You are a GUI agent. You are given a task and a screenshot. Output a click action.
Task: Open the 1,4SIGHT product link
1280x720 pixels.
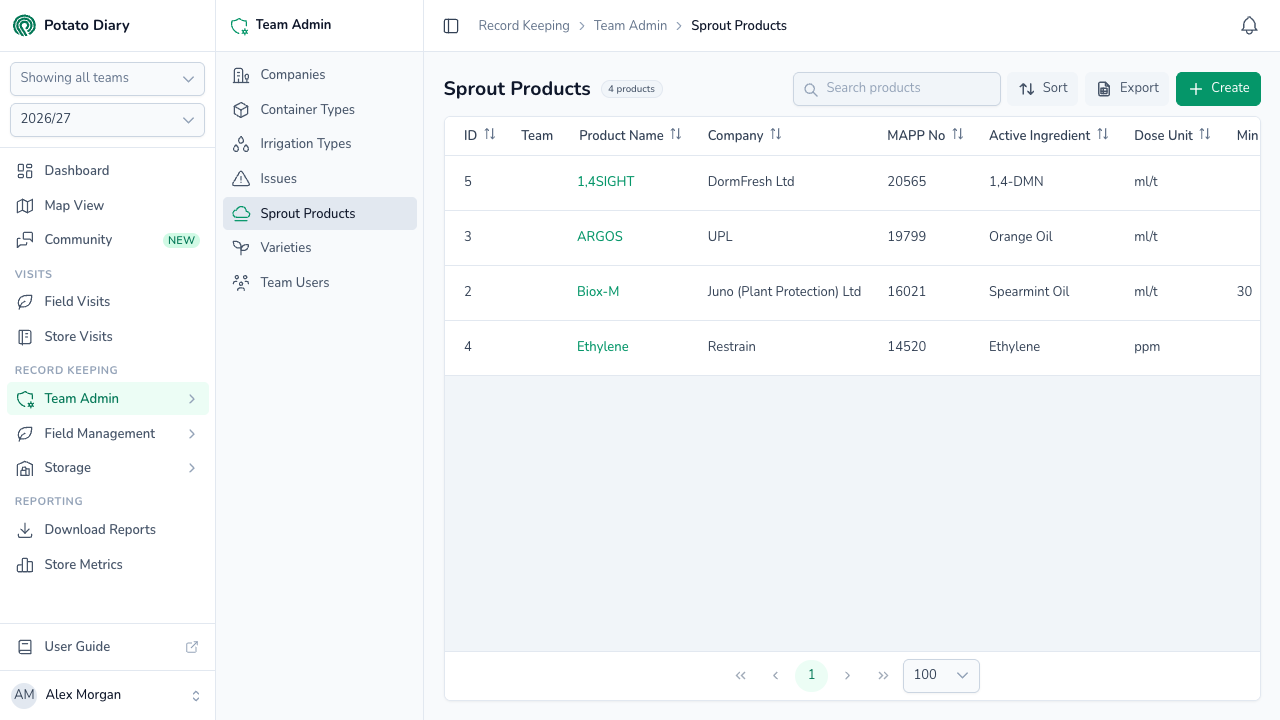(x=605, y=182)
